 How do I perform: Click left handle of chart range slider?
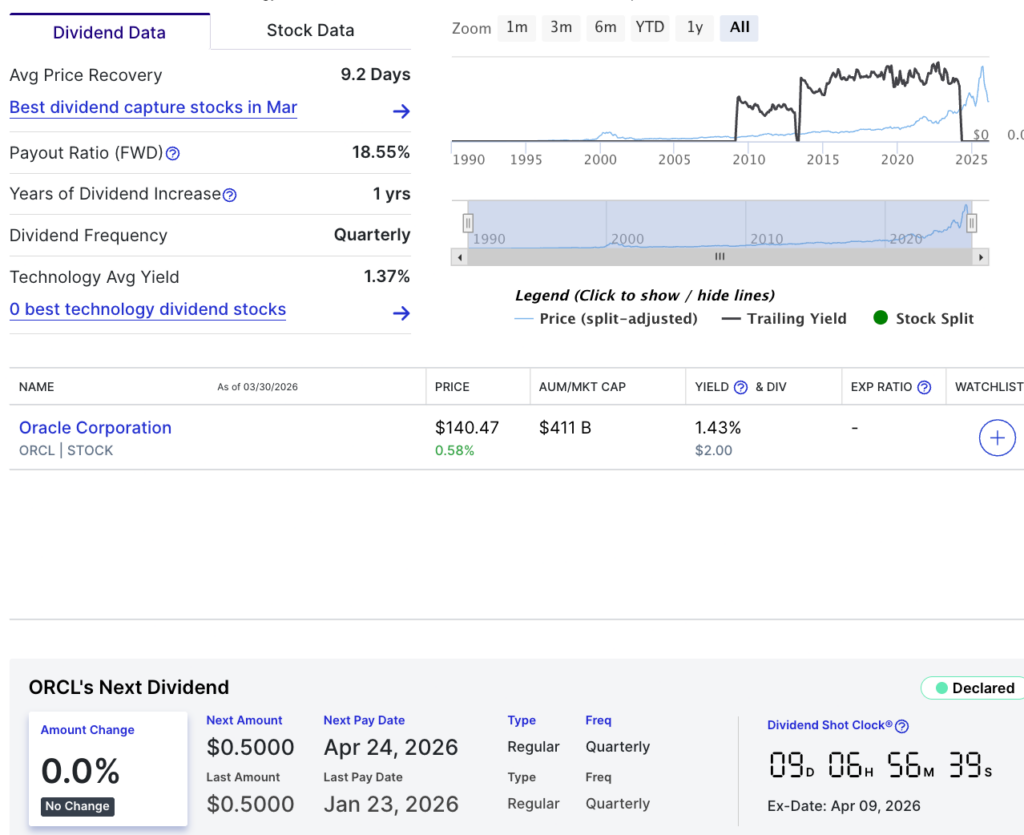(468, 223)
